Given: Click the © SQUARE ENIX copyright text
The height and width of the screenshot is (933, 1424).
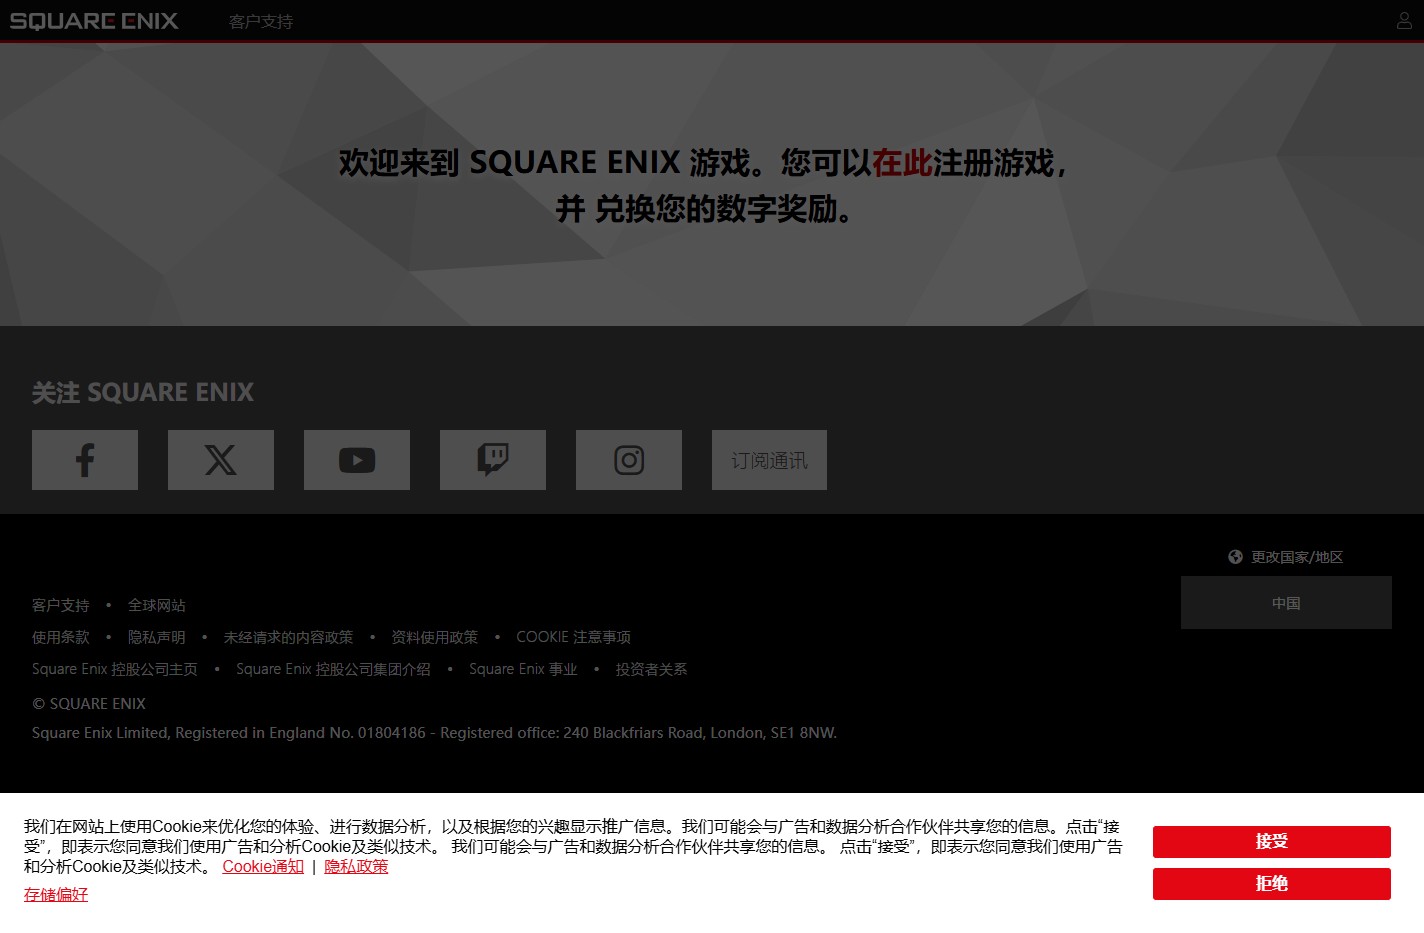Looking at the screenshot, I should click(89, 704).
